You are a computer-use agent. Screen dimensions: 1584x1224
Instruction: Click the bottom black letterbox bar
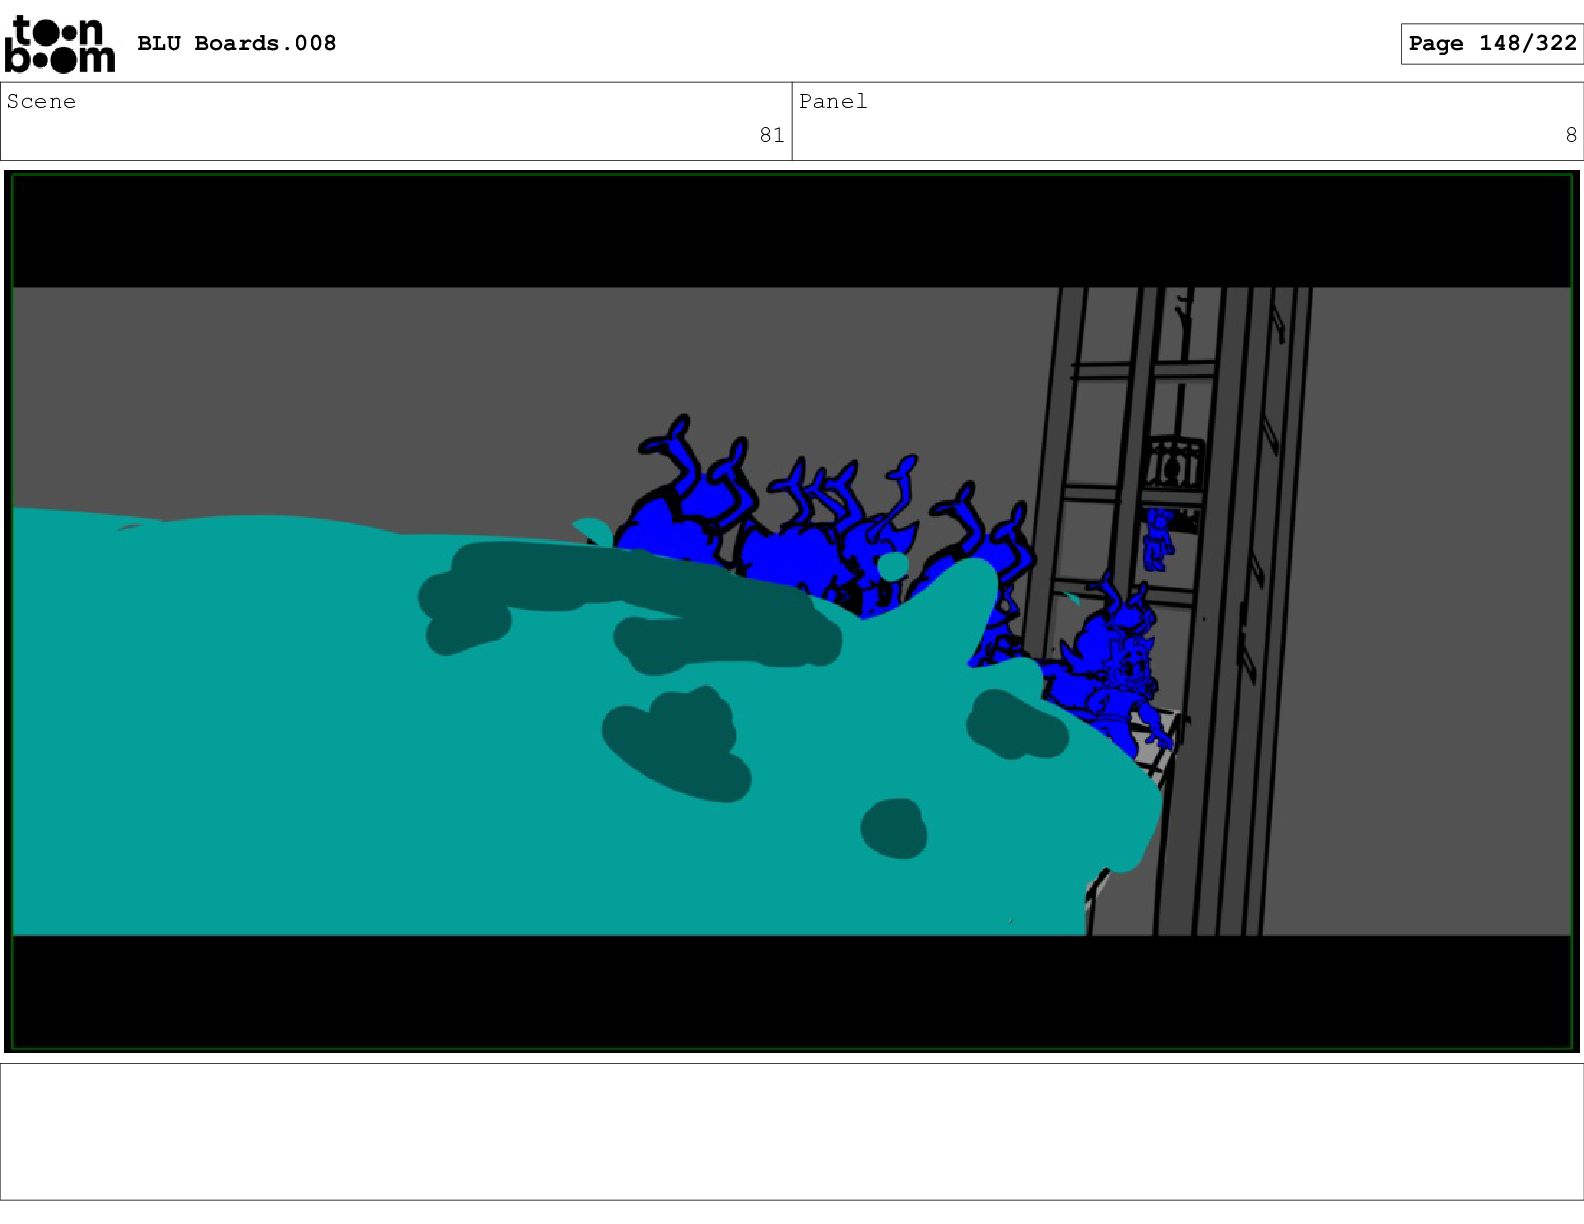pos(791,991)
